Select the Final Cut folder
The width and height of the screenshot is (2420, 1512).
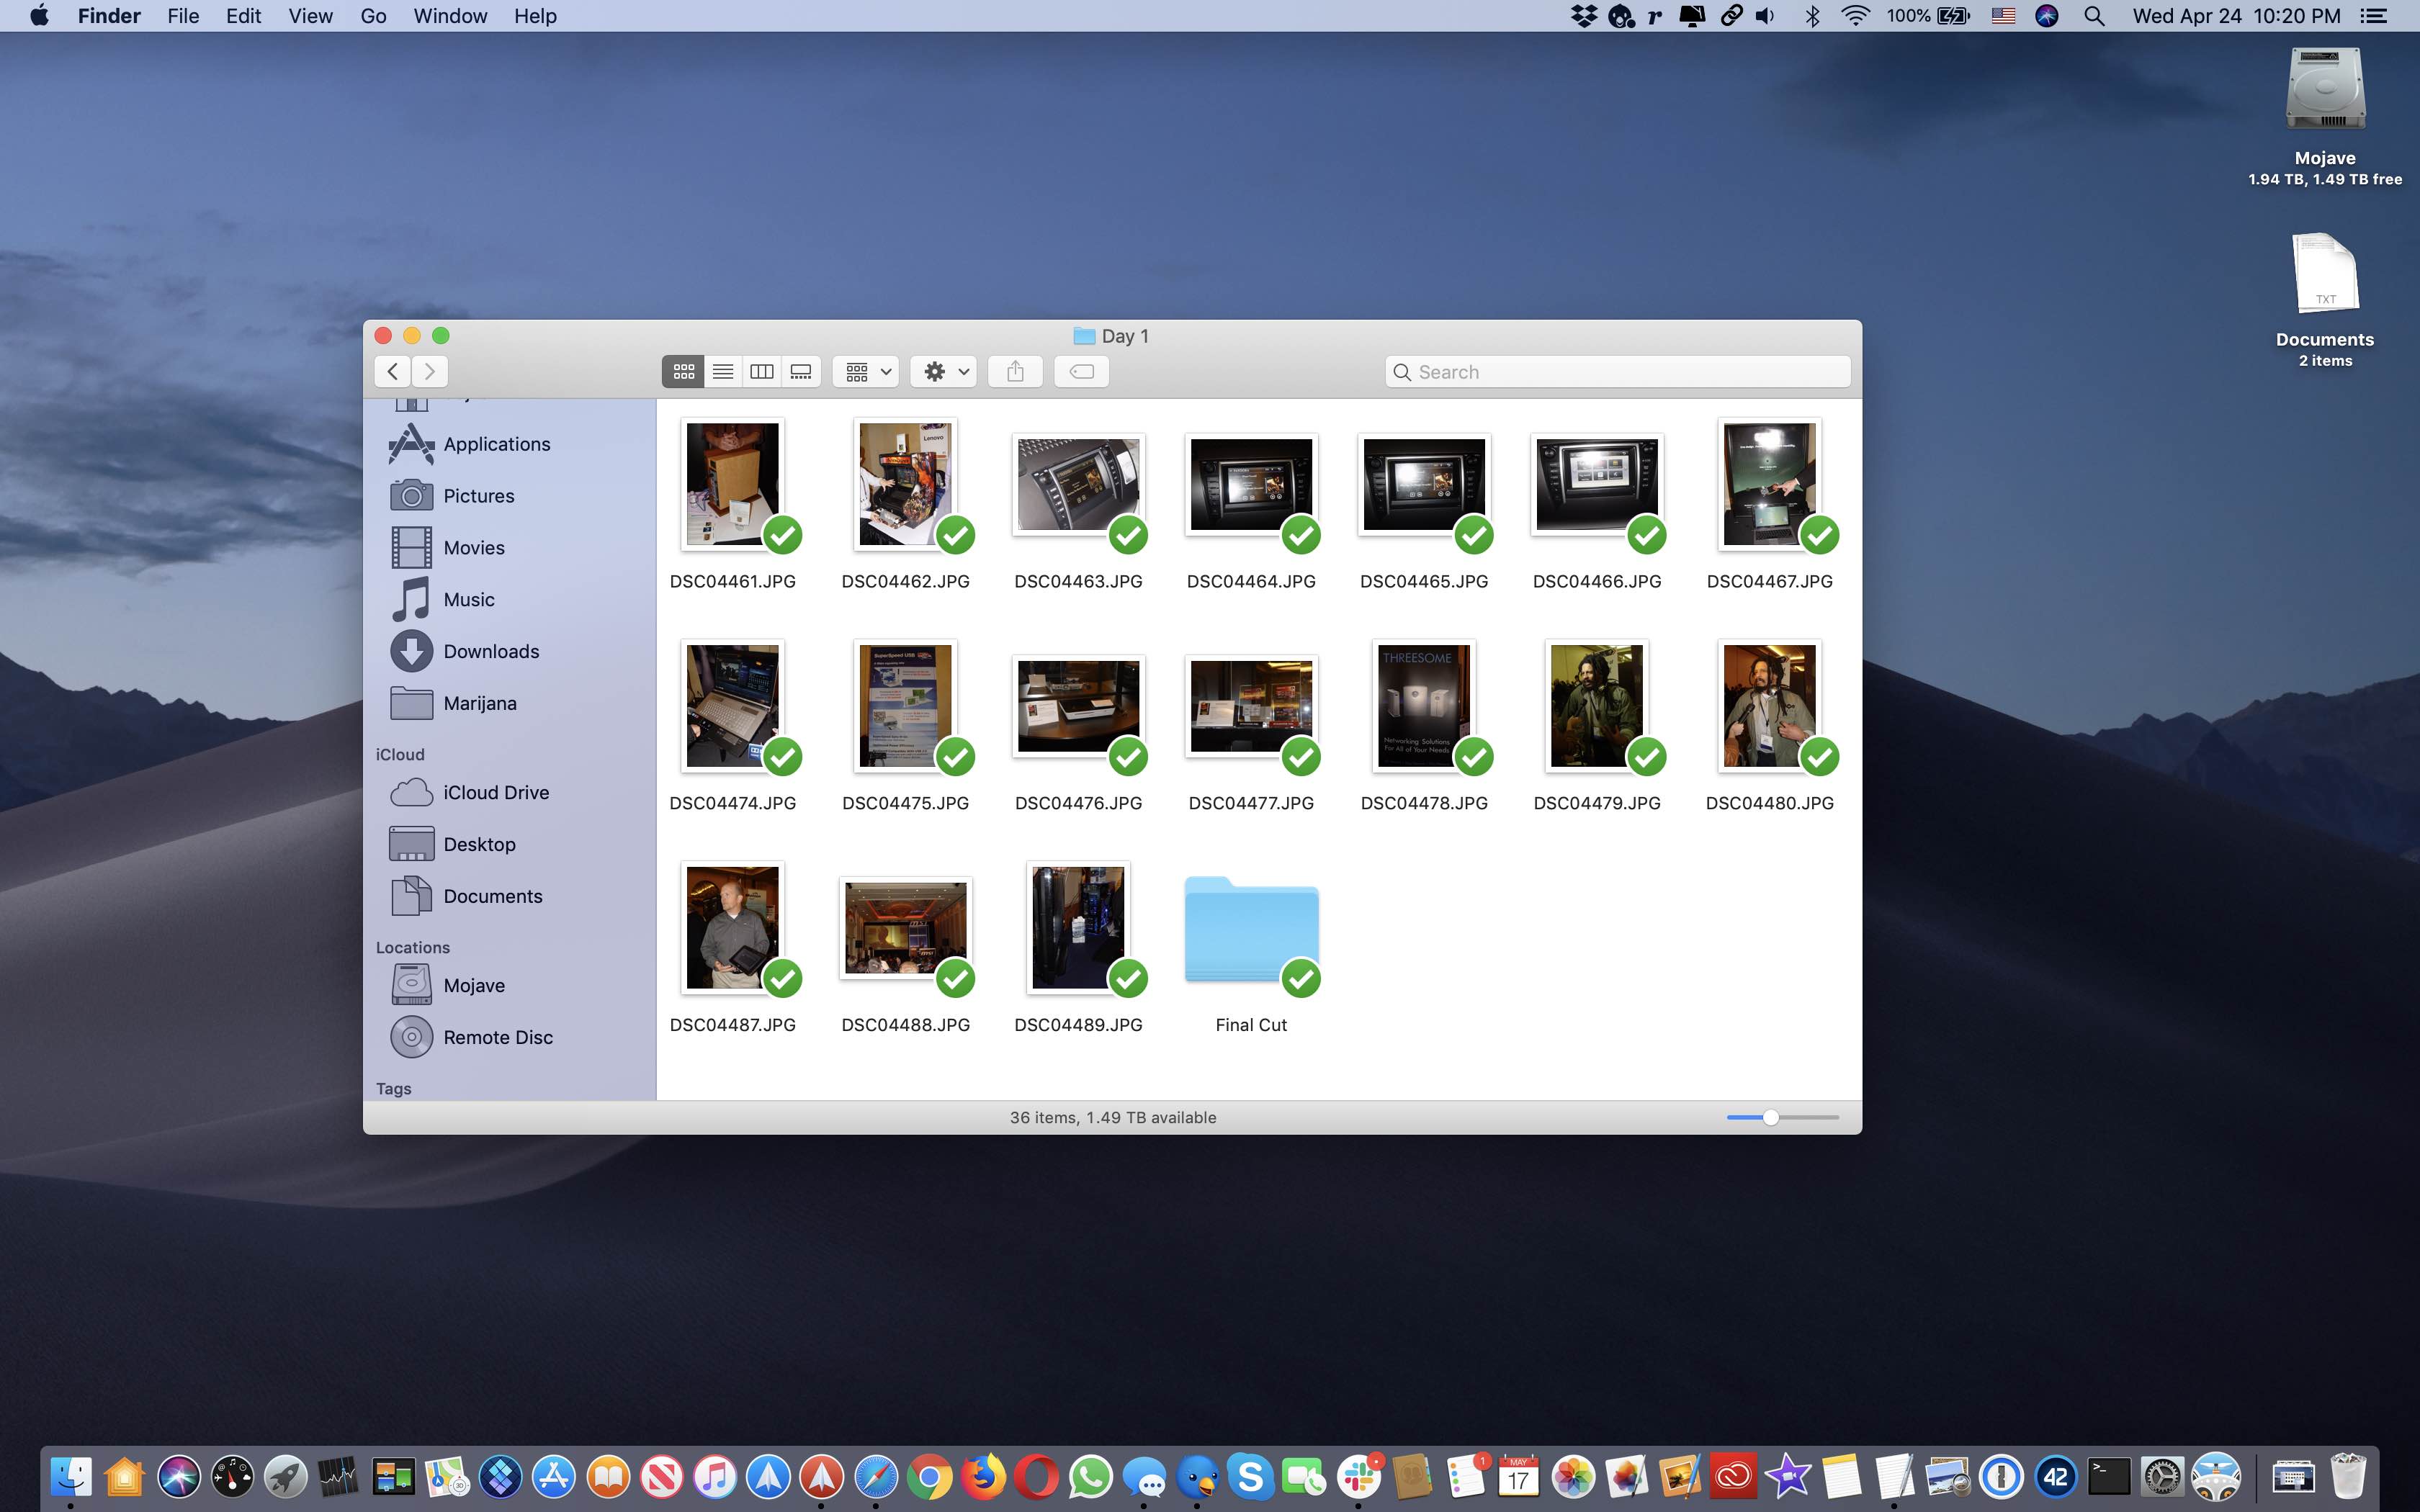point(1251,930)
